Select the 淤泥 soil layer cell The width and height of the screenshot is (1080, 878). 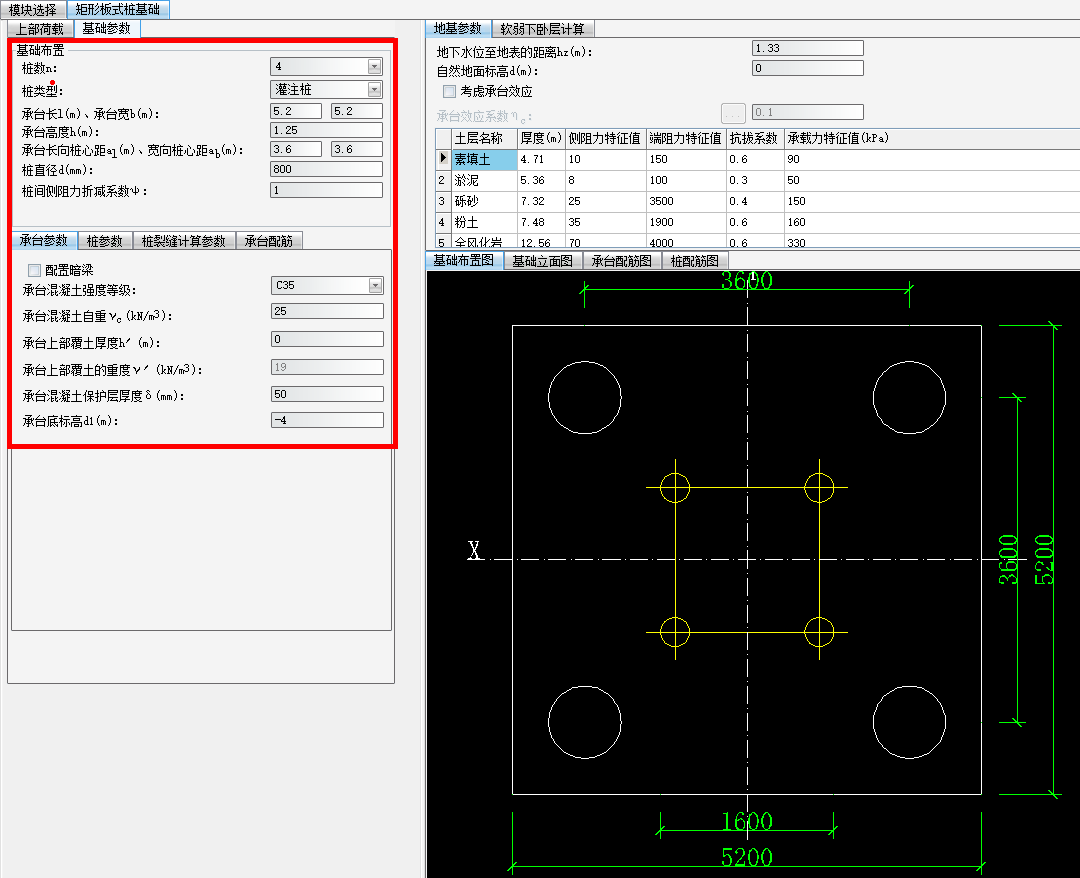pyautogui.click(x=484, y=180)
